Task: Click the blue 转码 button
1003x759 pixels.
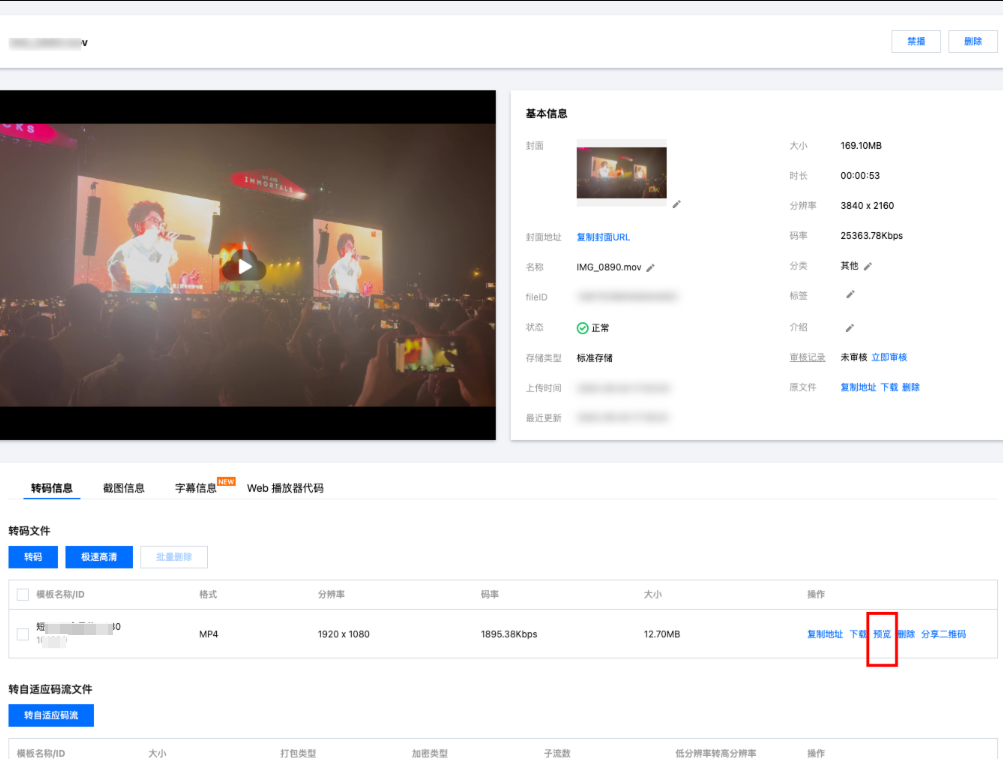Action: point(33,557)
